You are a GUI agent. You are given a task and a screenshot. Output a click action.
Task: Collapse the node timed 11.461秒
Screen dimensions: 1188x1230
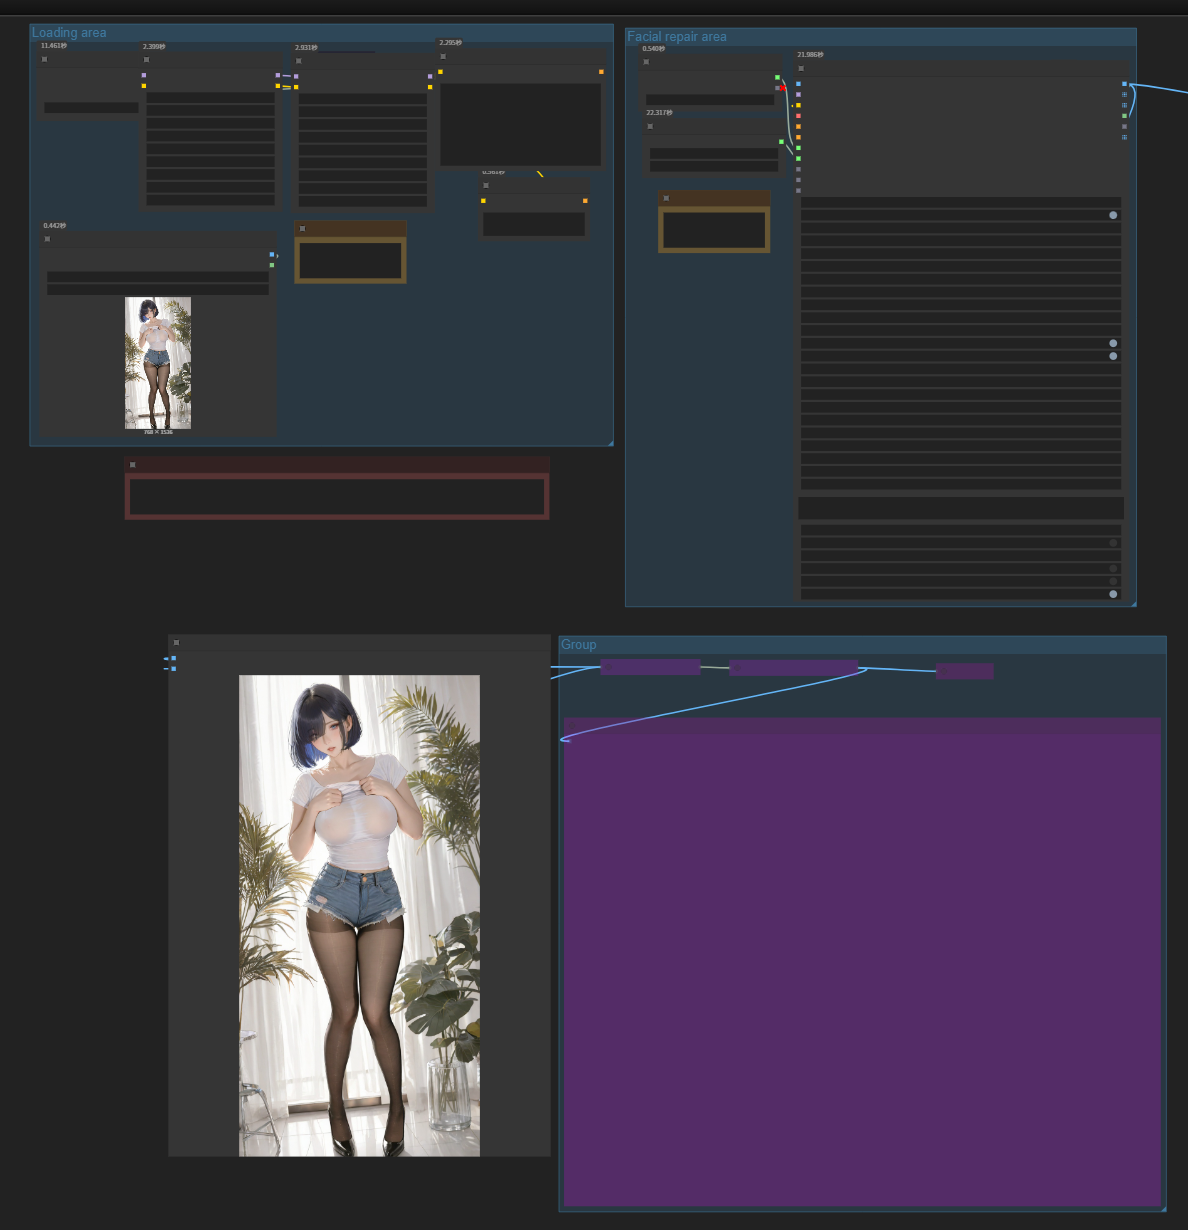point(44,59)
